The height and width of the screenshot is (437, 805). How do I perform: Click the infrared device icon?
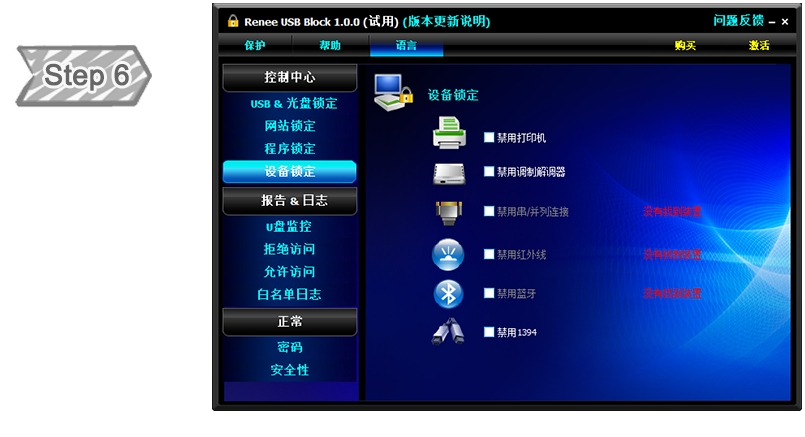[448, 255]
